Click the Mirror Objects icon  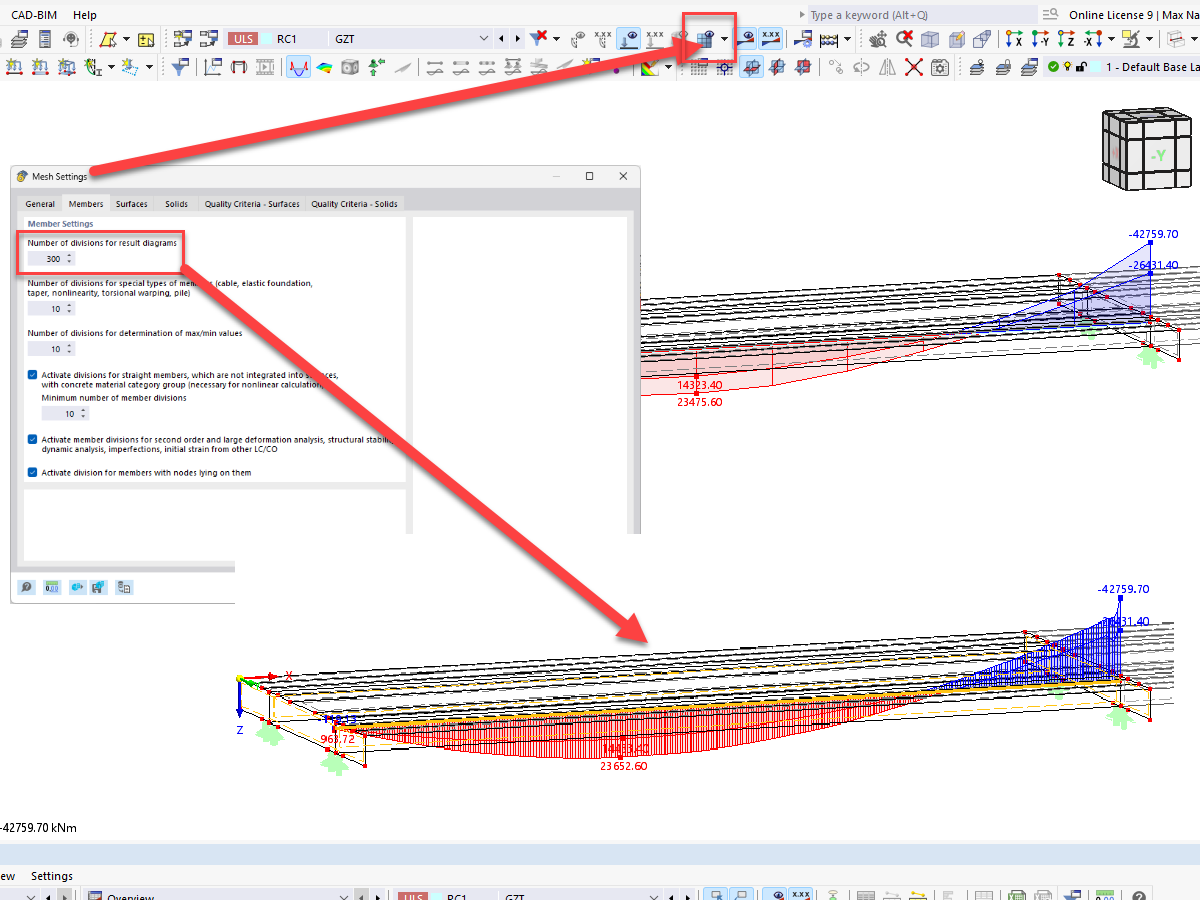(887, 67)
